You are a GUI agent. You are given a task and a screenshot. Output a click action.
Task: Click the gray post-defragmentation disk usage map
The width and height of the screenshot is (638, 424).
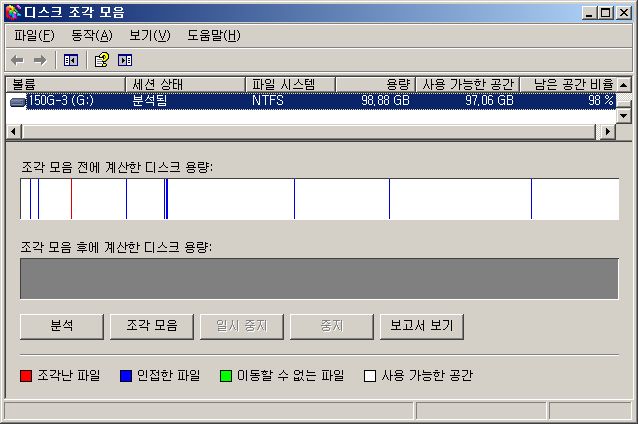pyautogui.click(x=319, y=278)
